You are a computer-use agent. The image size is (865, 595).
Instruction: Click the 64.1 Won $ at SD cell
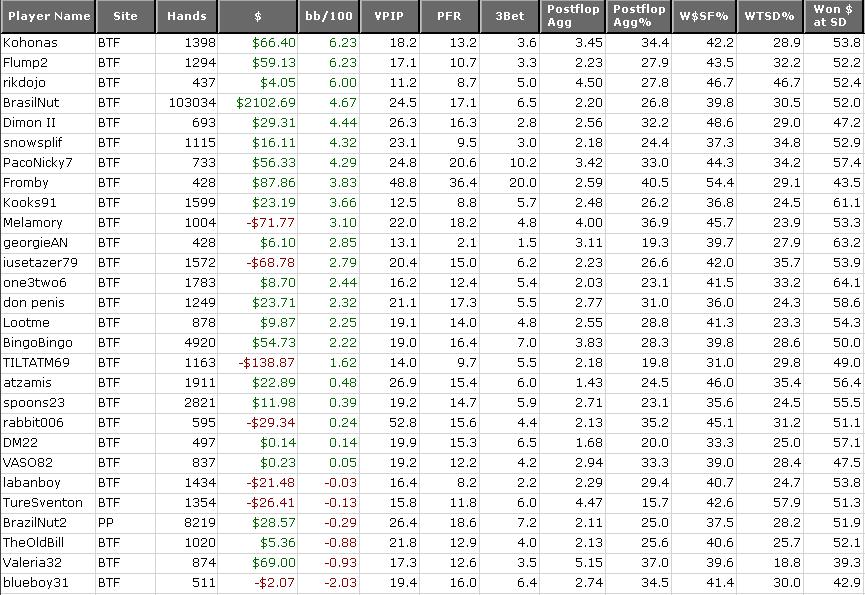[847, 282]
